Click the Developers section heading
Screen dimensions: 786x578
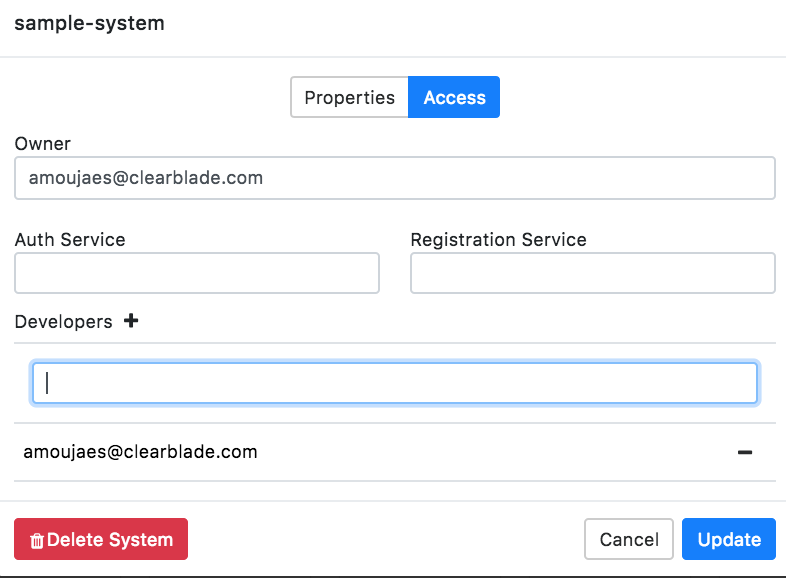[x=63, y=322]
